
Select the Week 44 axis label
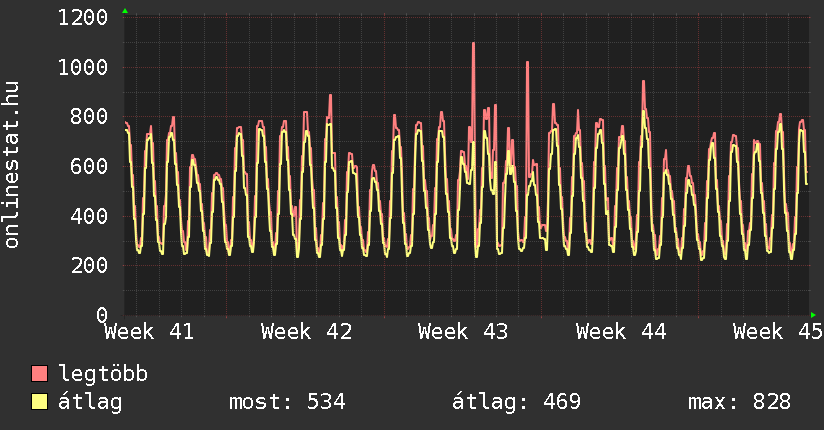pos(621,332)
